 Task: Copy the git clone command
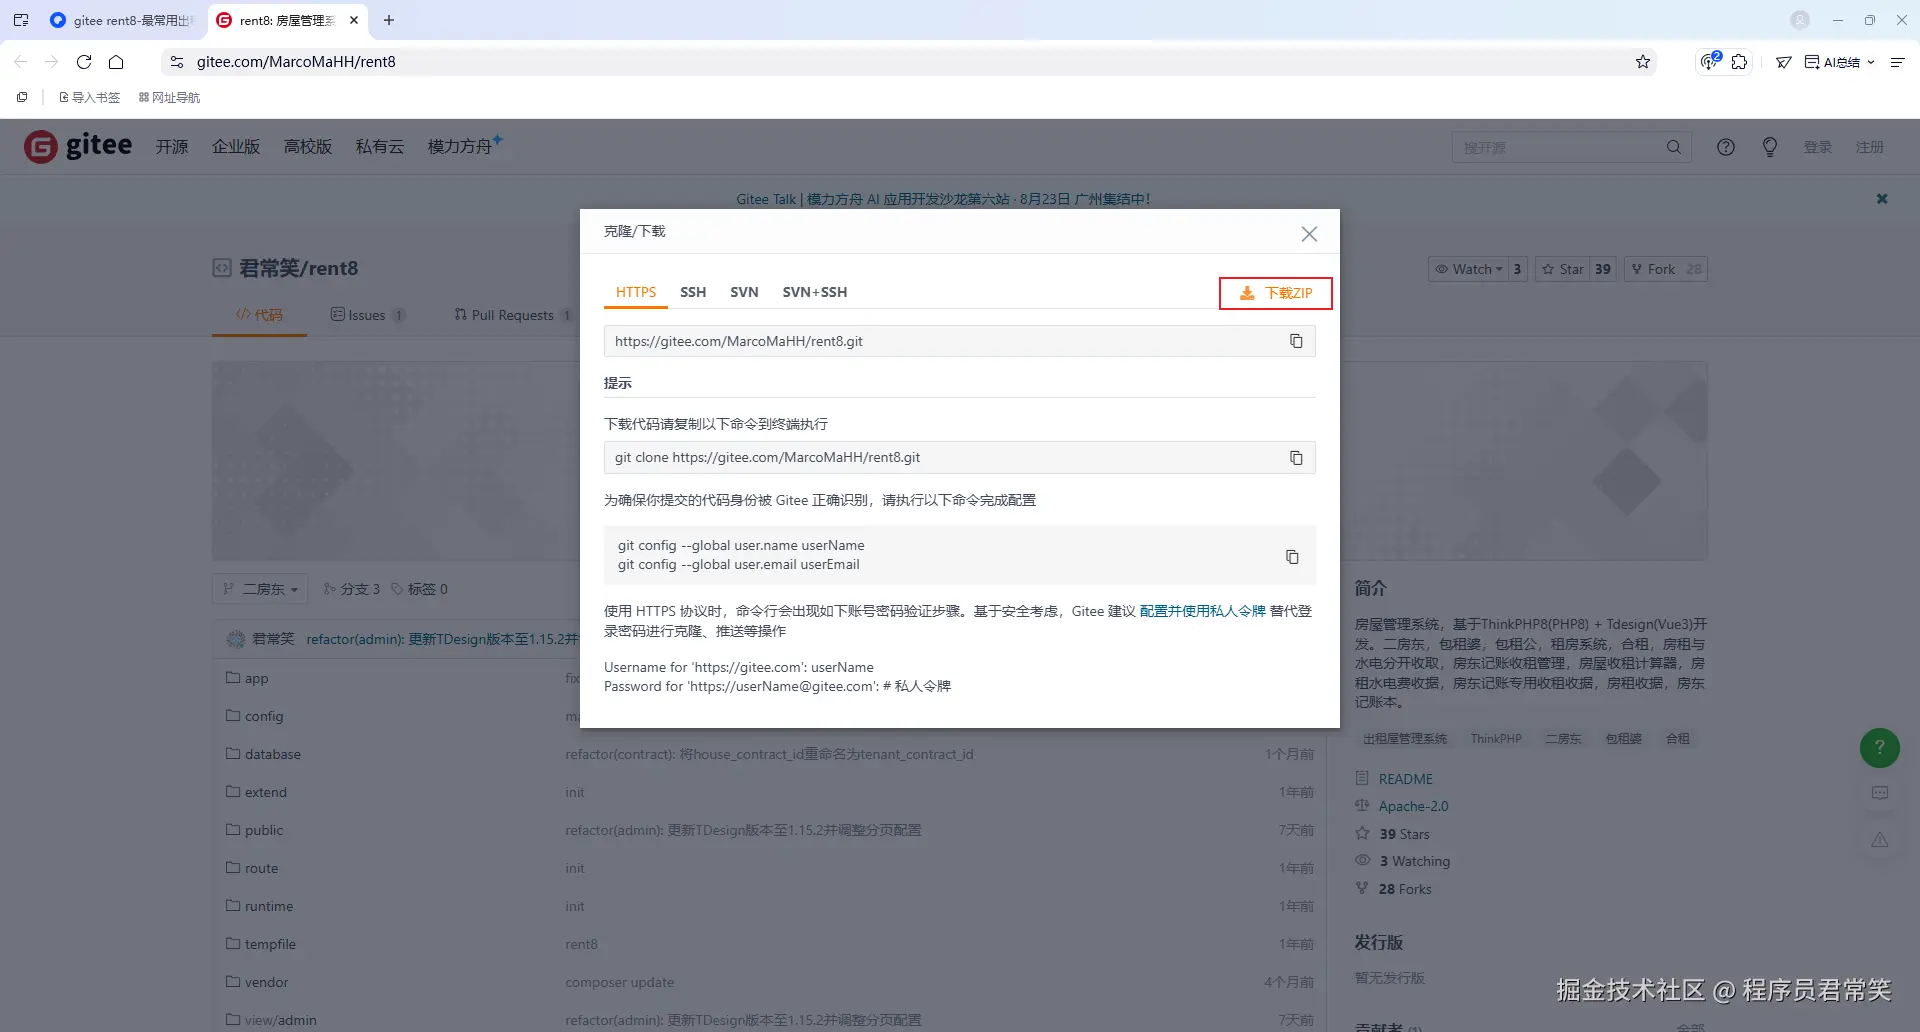coord(1296,458)
